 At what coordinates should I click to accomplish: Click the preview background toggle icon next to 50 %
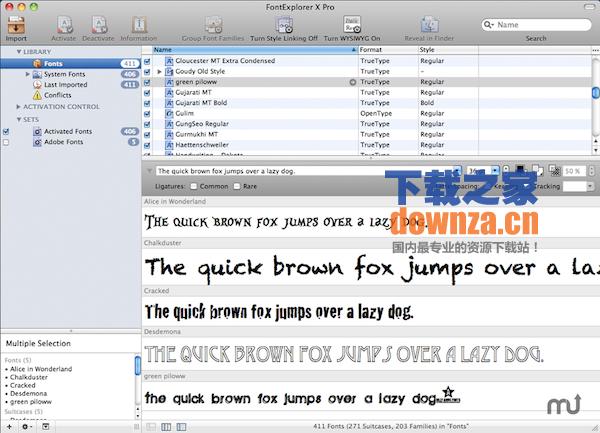tap(553, 170)
